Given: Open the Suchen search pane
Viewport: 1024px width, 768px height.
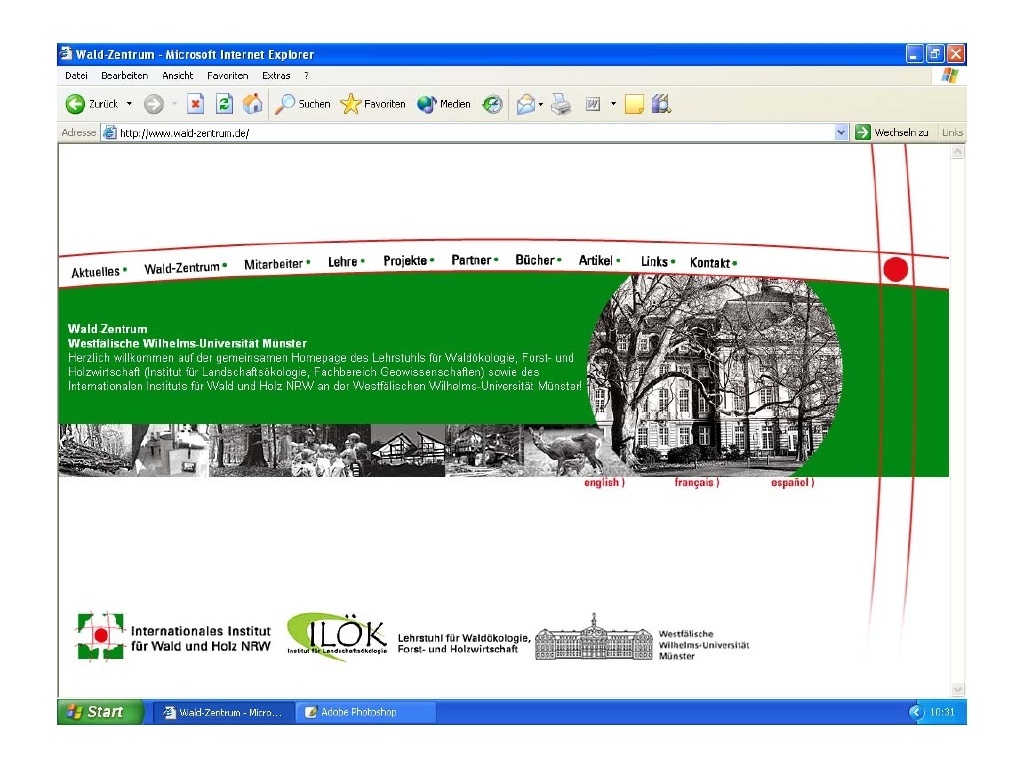Looking at the screenshot, I should click(x=303, y=104).
